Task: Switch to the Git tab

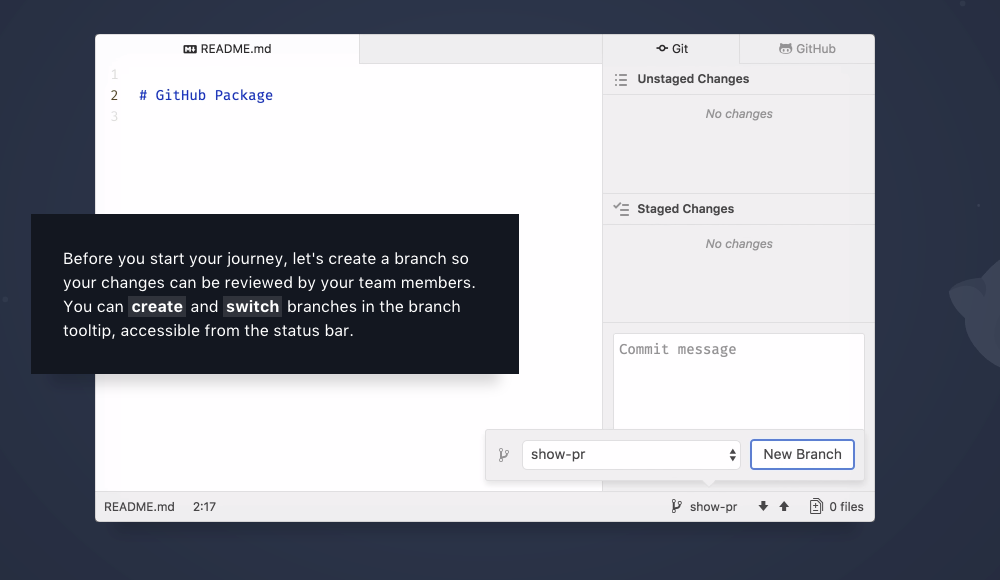Action: tap(672, 48)
